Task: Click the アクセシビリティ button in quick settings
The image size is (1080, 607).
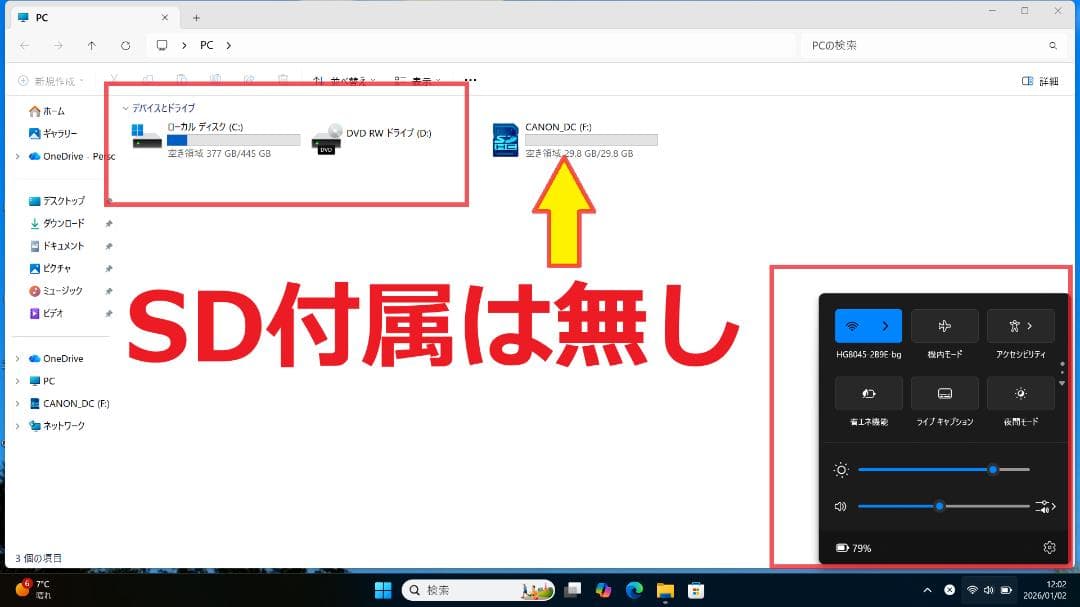Action: click(1021, 325)
